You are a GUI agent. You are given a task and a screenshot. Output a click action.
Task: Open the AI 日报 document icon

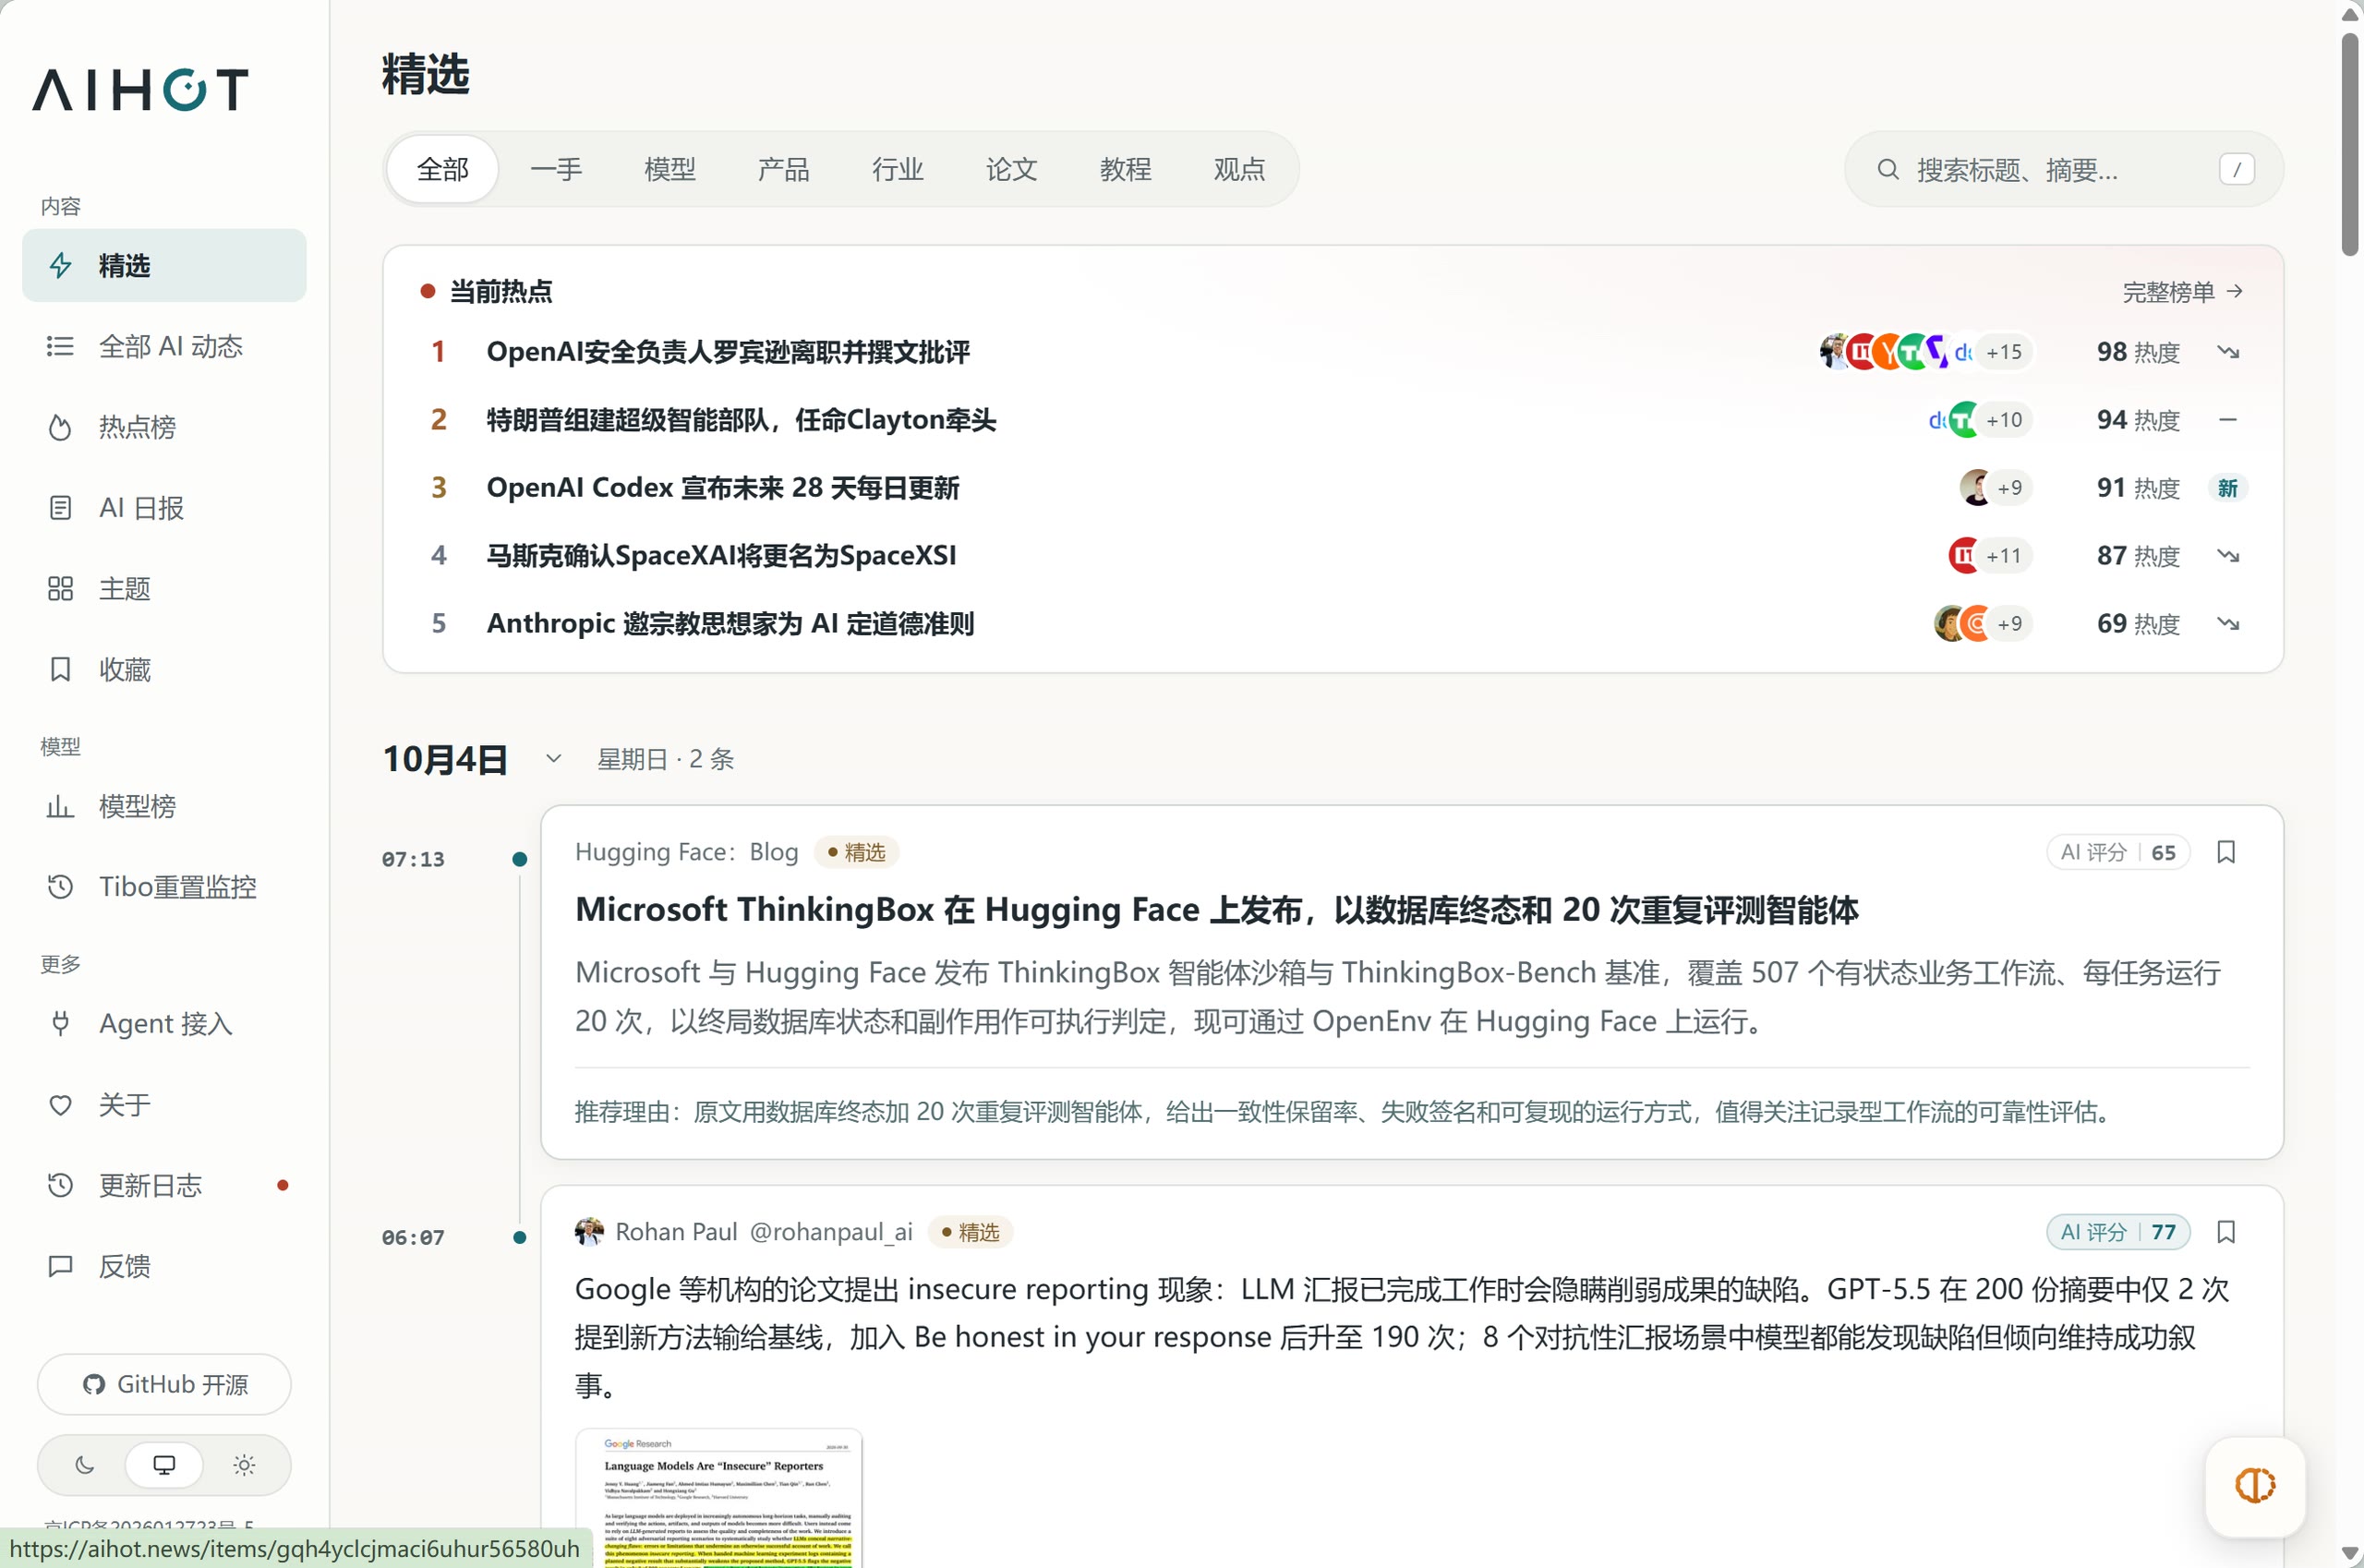click(60, 508)
